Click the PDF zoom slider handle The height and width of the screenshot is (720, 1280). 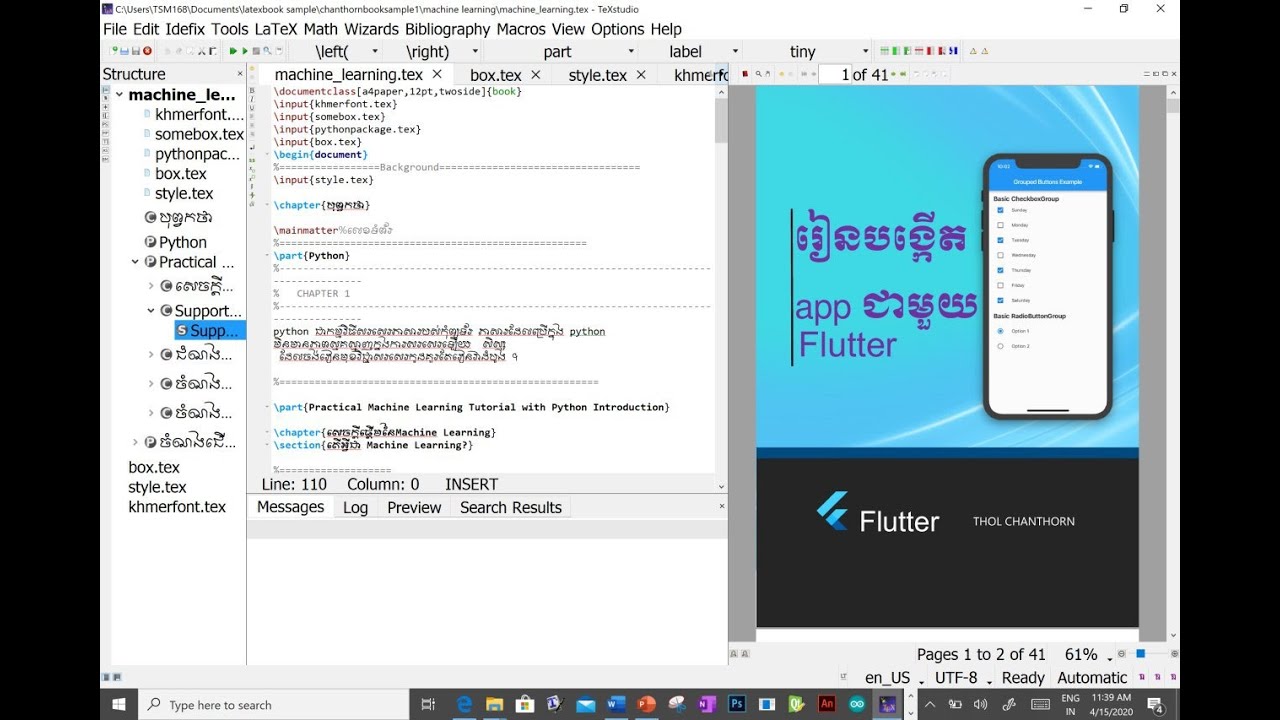click(1140, 654)
